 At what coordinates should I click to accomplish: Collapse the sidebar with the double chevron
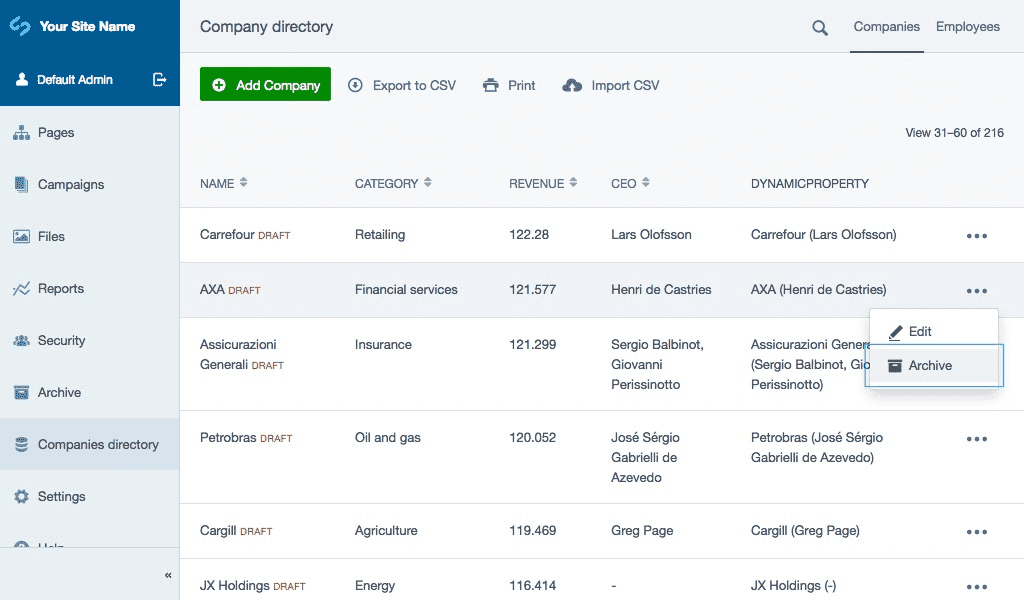click(x=168, y=575)
